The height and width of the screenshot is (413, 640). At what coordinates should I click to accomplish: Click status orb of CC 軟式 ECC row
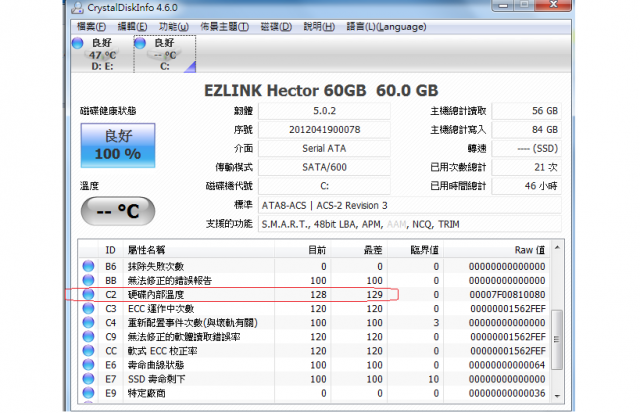[88, 351]
